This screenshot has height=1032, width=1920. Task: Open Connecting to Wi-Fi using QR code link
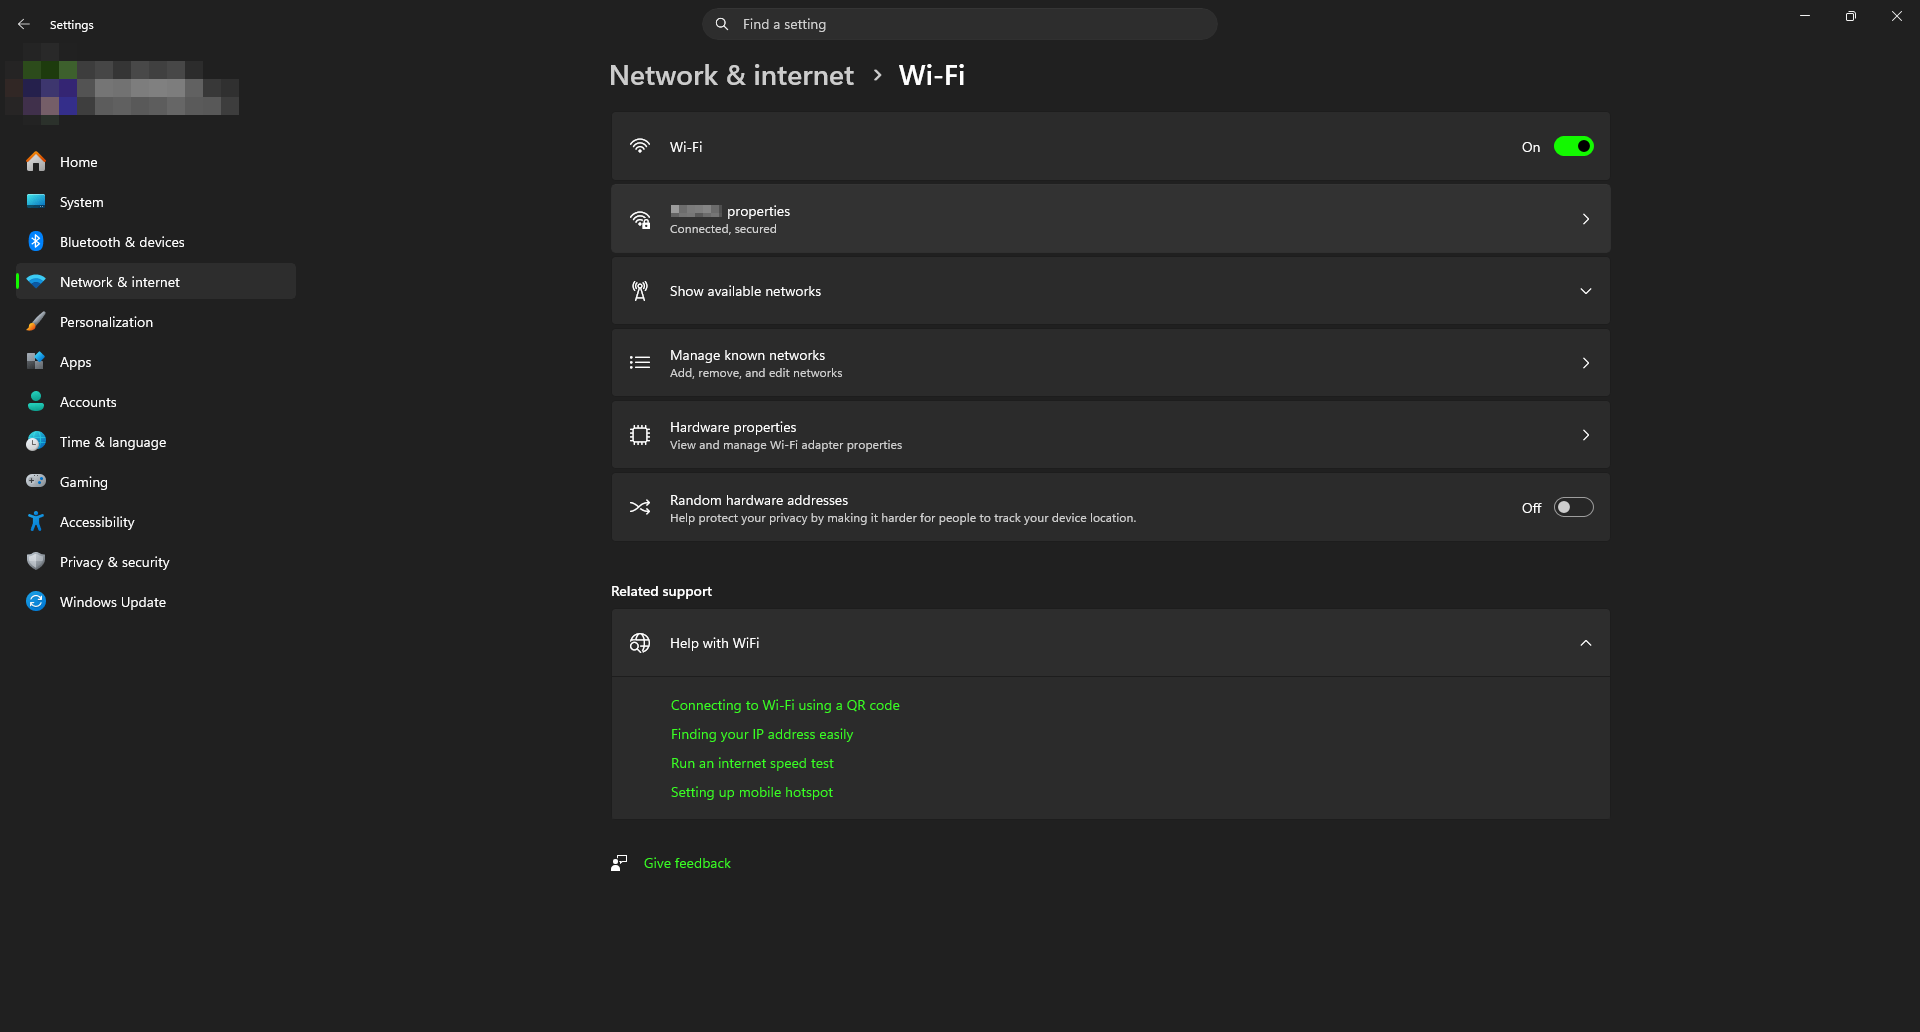[x=785, y=705]
